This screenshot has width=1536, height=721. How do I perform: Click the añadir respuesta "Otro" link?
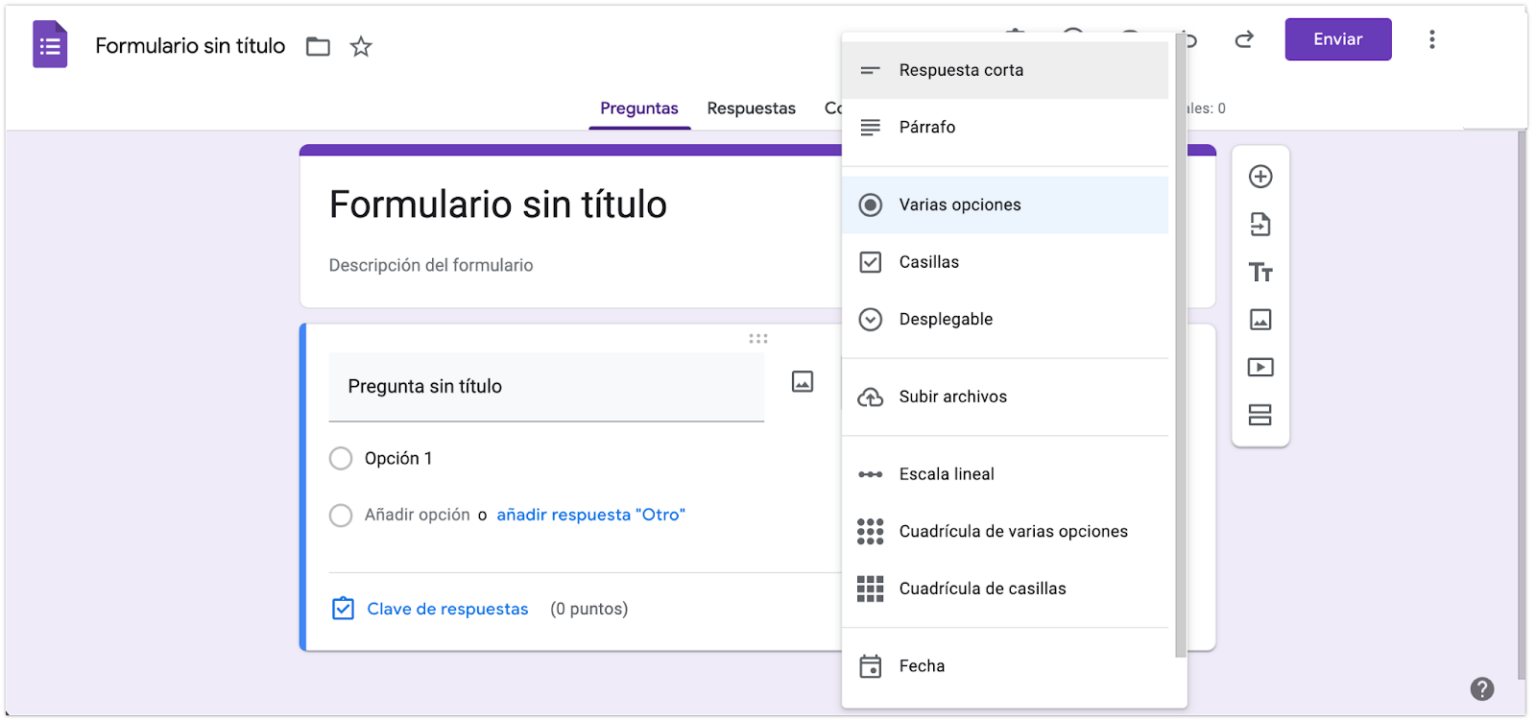tap(591, 514)
